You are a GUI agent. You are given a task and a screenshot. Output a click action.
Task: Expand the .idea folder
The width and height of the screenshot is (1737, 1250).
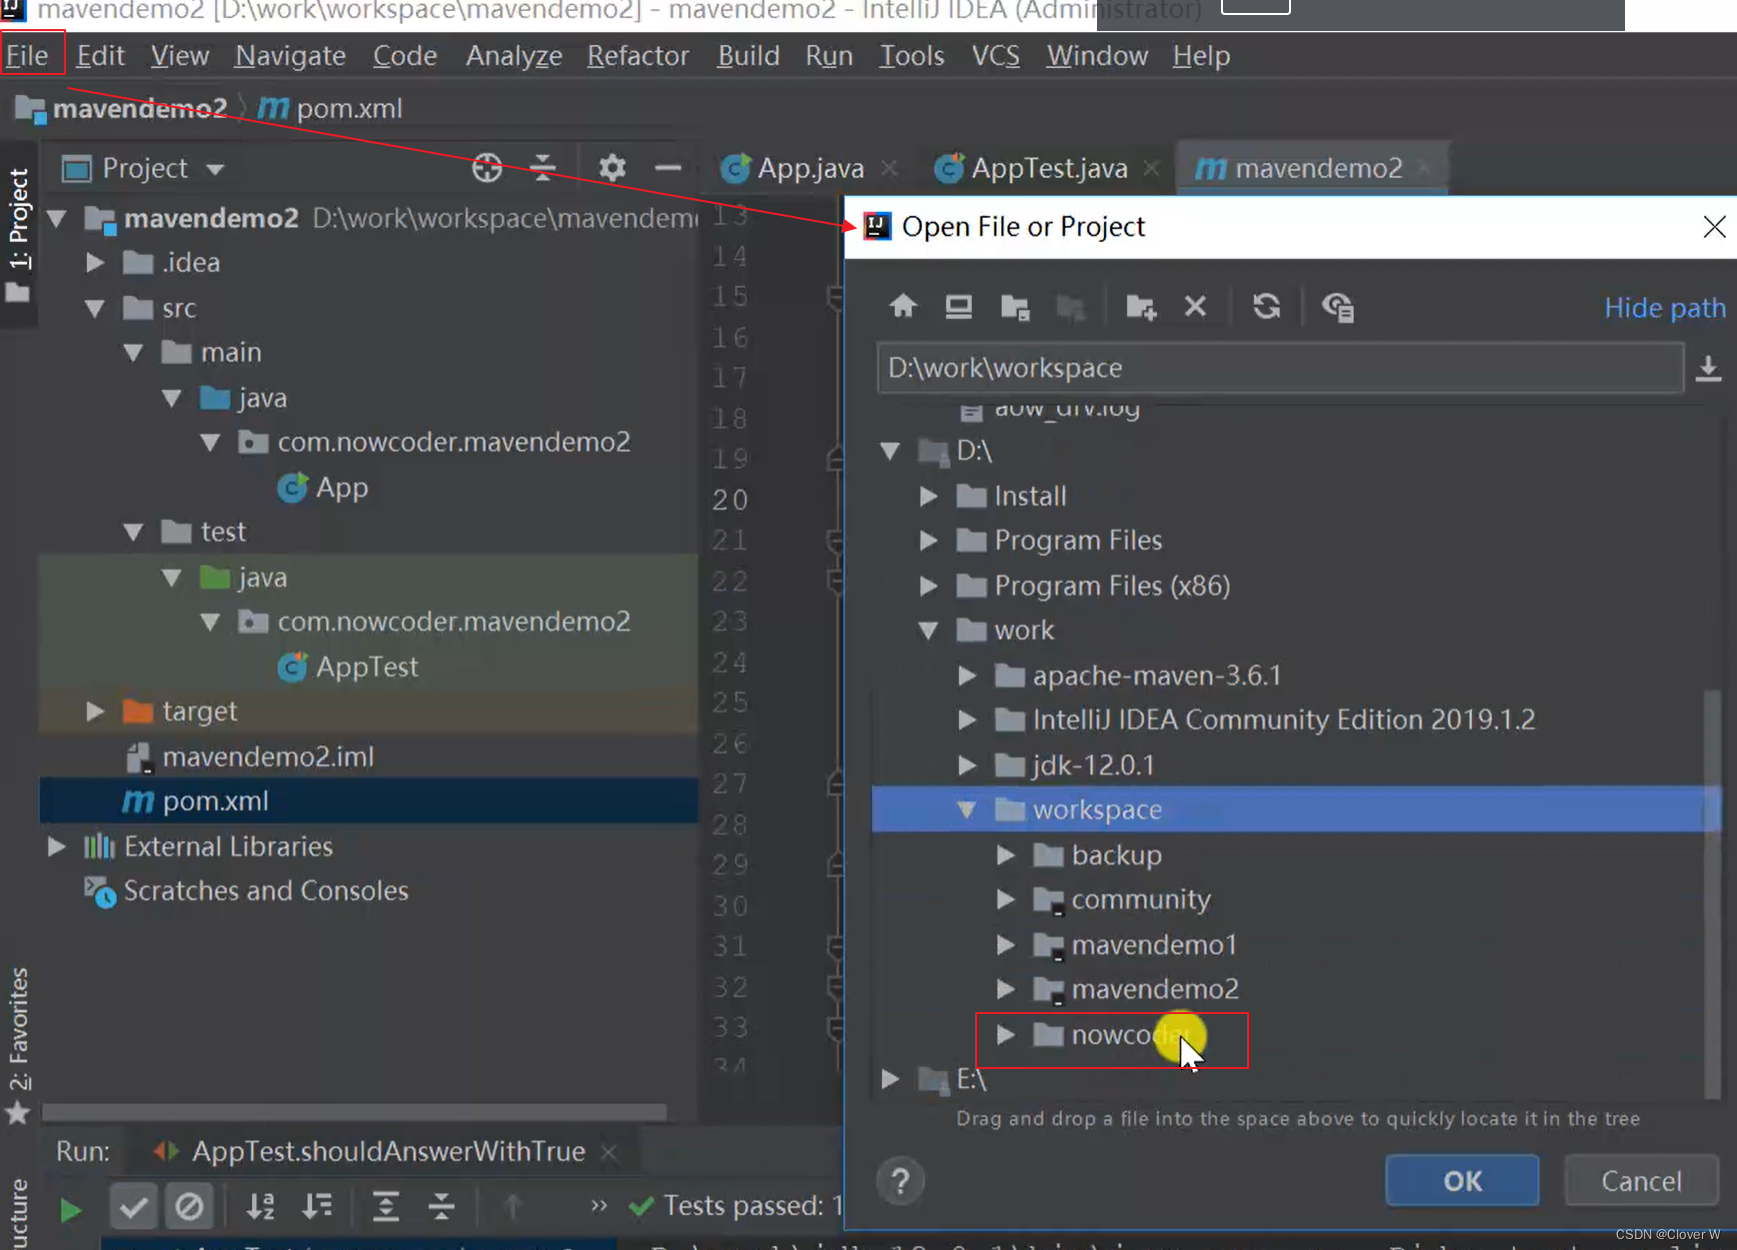95,262
